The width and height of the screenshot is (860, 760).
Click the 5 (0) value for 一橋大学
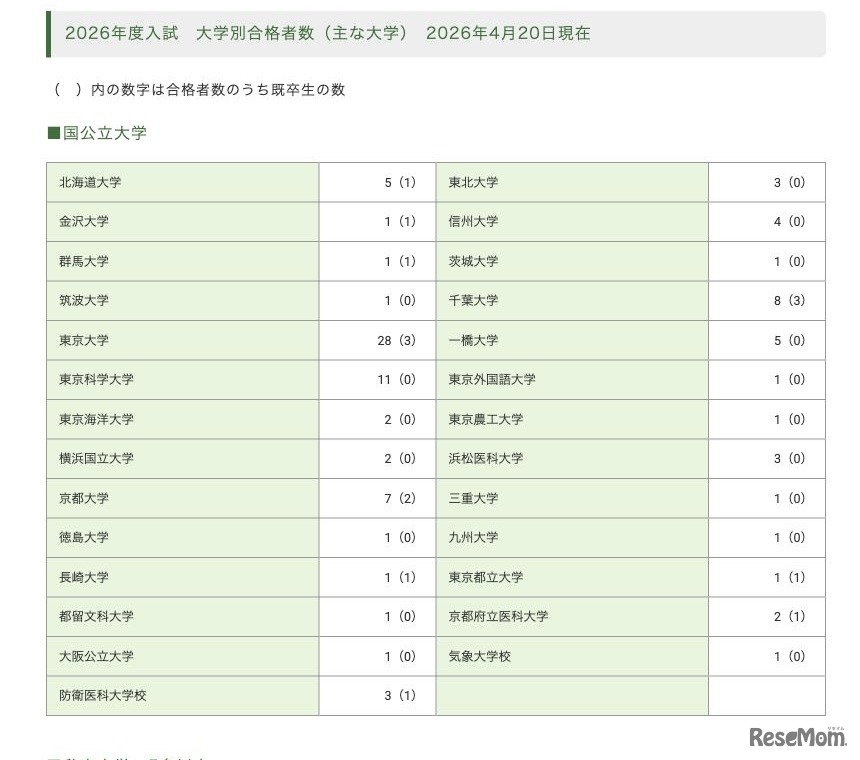789,341
